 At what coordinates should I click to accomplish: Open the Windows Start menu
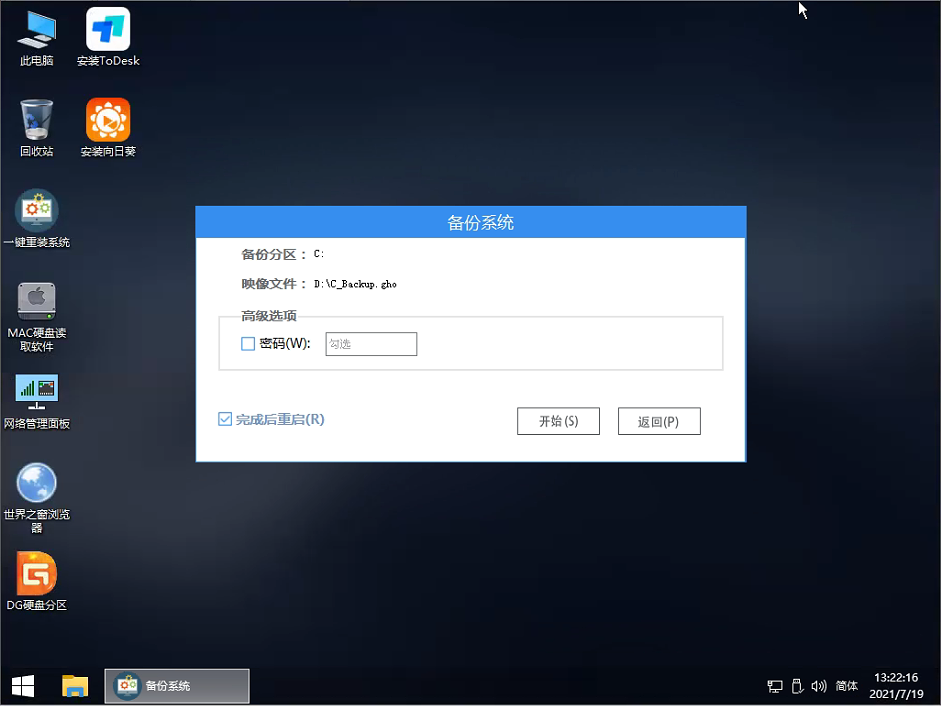pos(21,686)
